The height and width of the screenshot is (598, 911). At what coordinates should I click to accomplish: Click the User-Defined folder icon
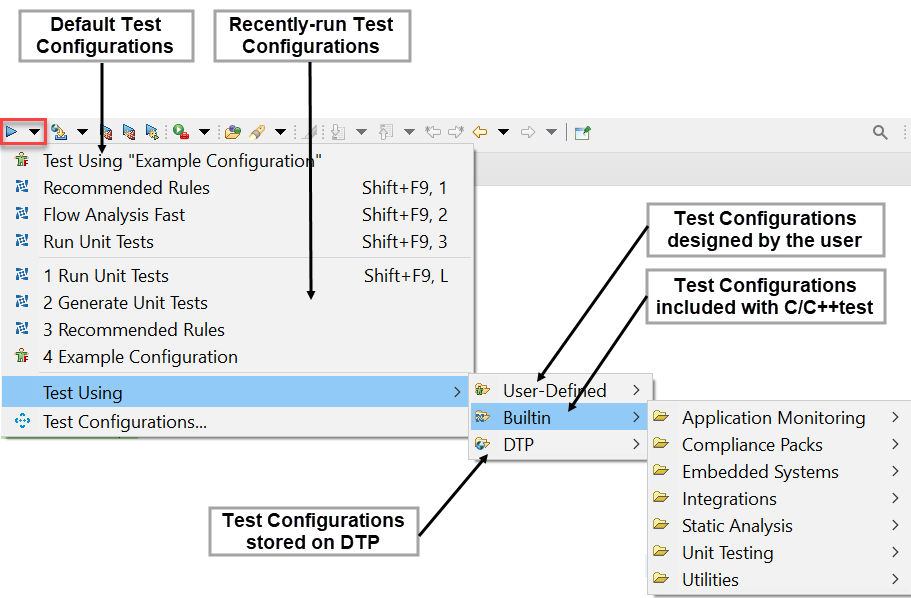pyautogui.click(x=483, y=389)
